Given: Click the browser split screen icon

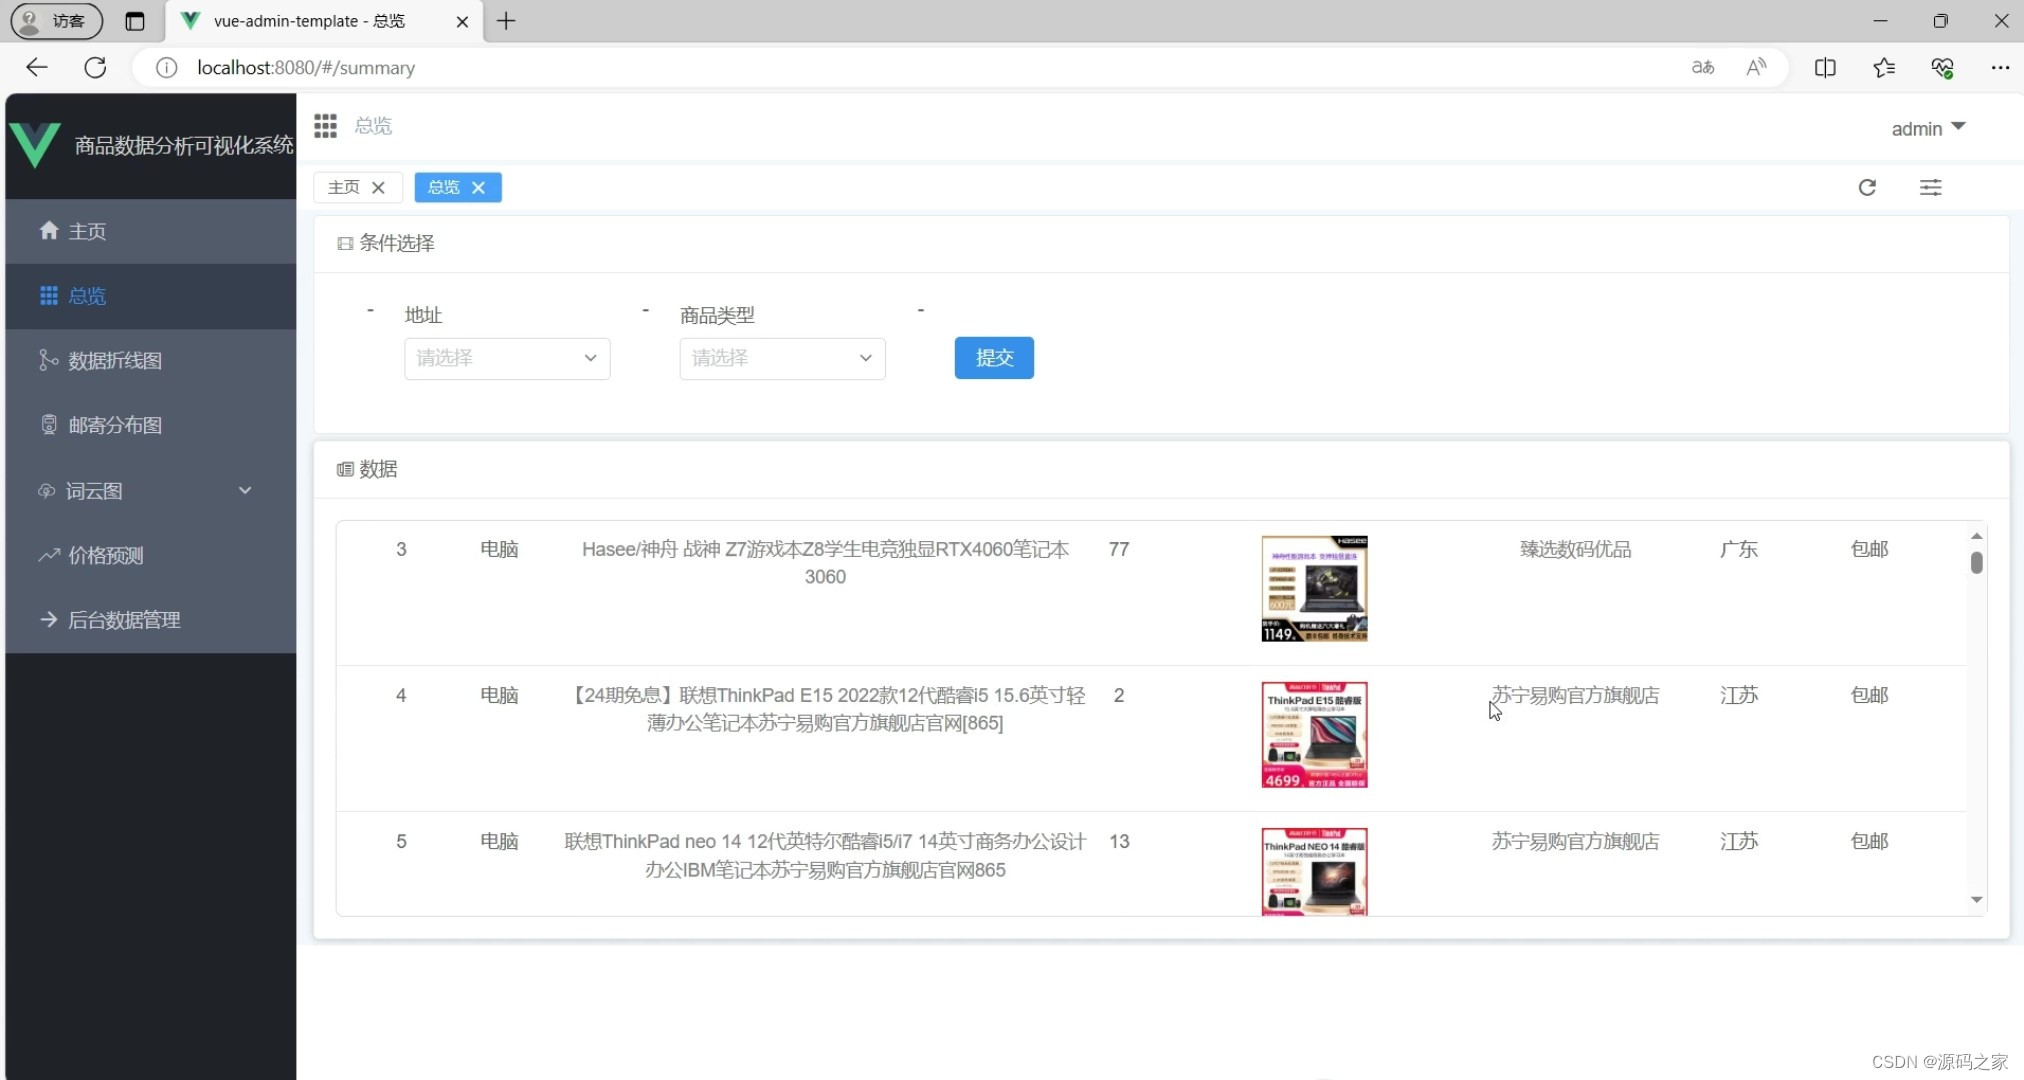Looking at the screenshot, I should click(x=1824, y=68).
